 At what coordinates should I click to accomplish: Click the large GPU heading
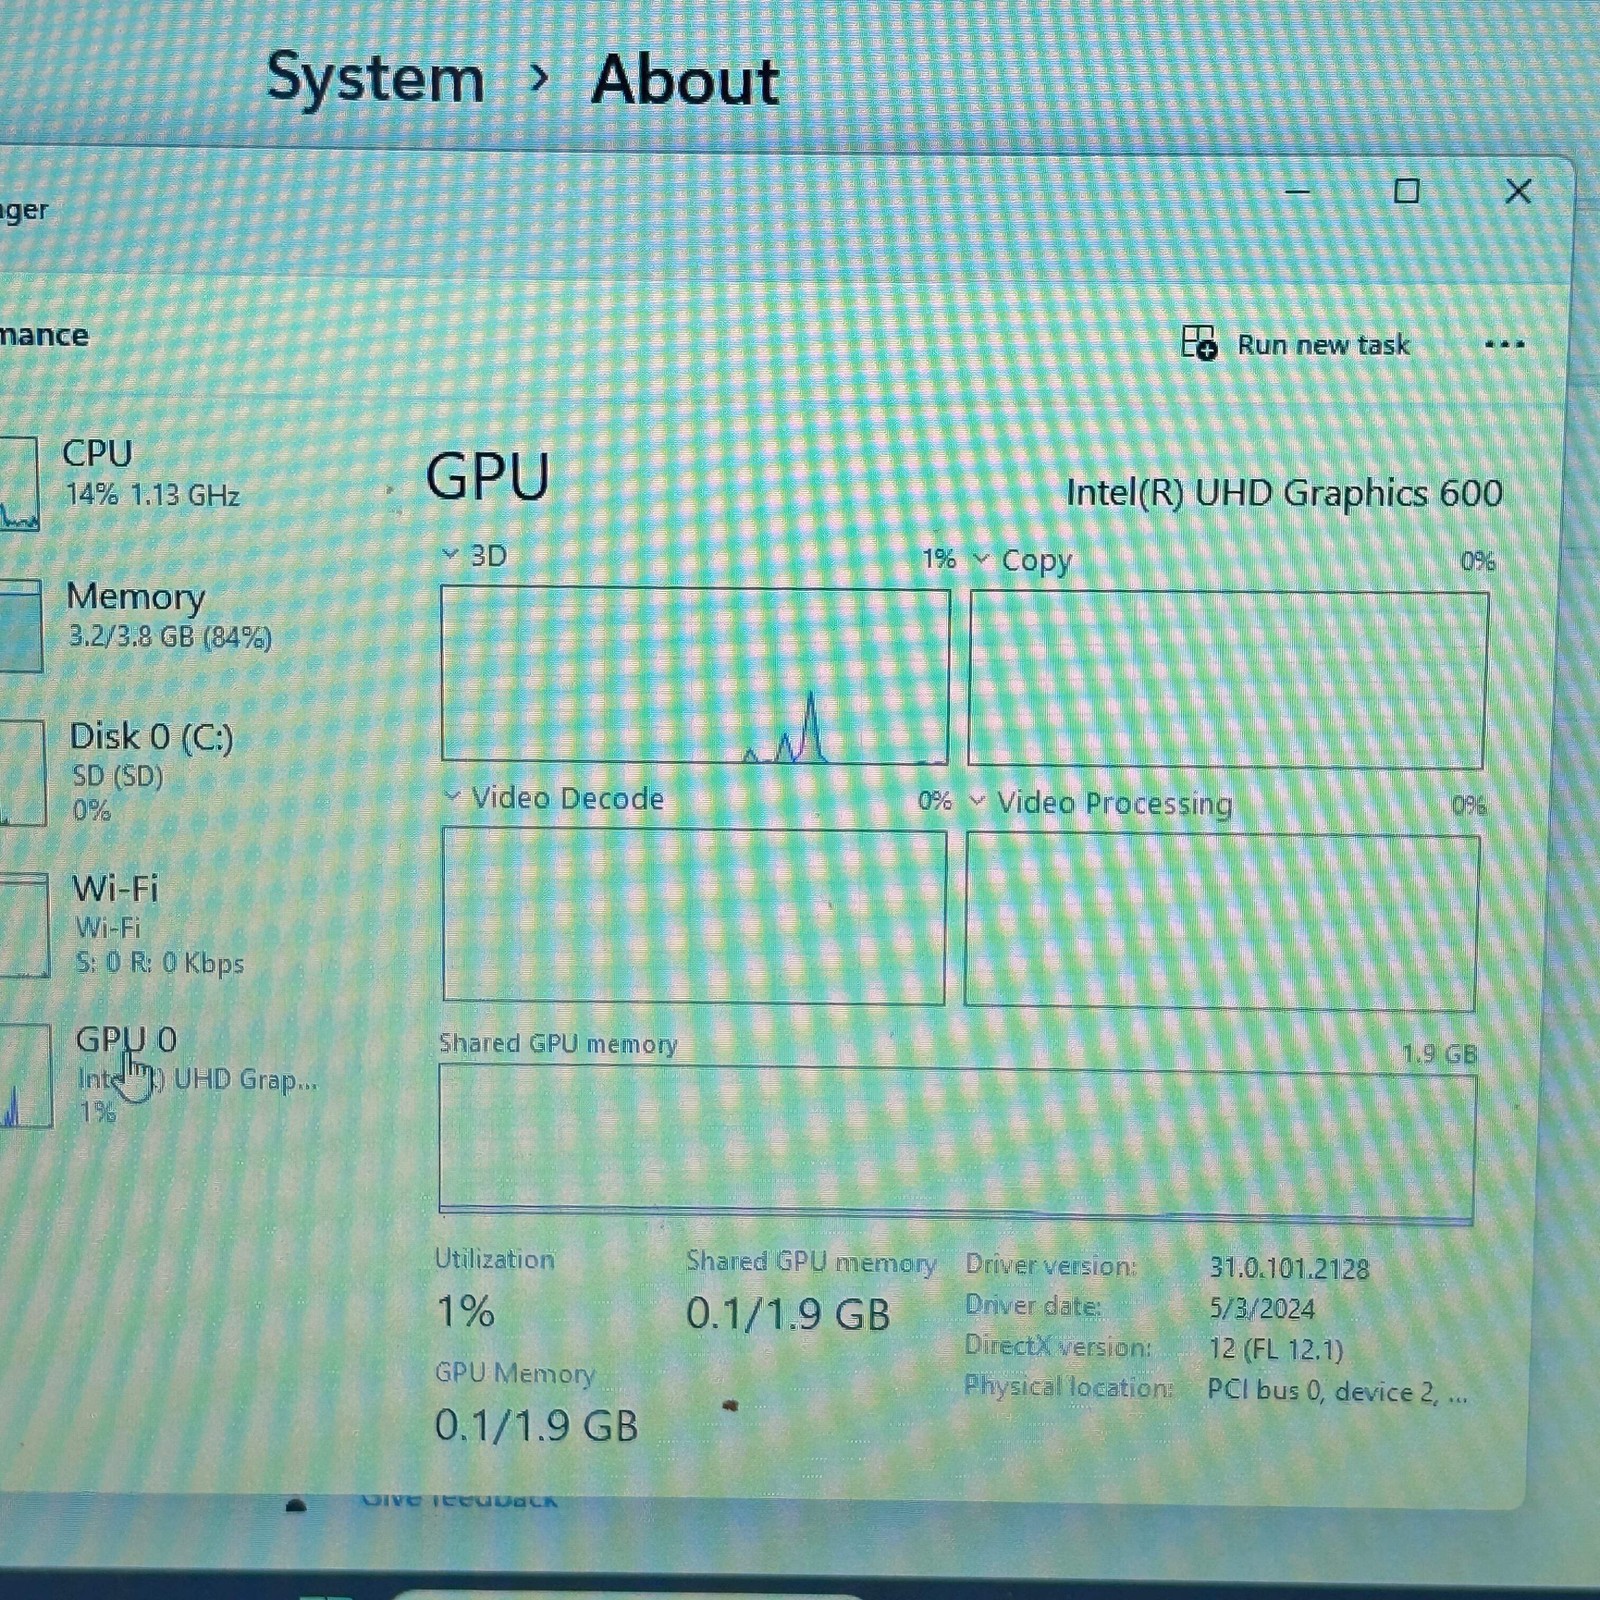pos(488,475)
